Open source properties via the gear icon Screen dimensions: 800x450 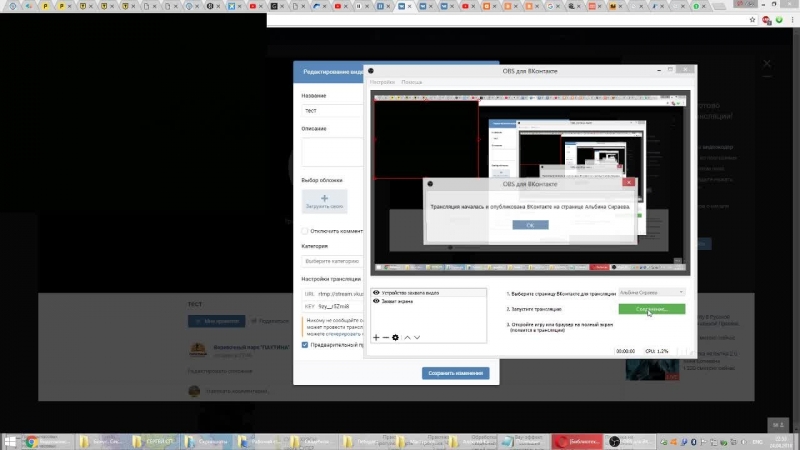pos(395,337)
